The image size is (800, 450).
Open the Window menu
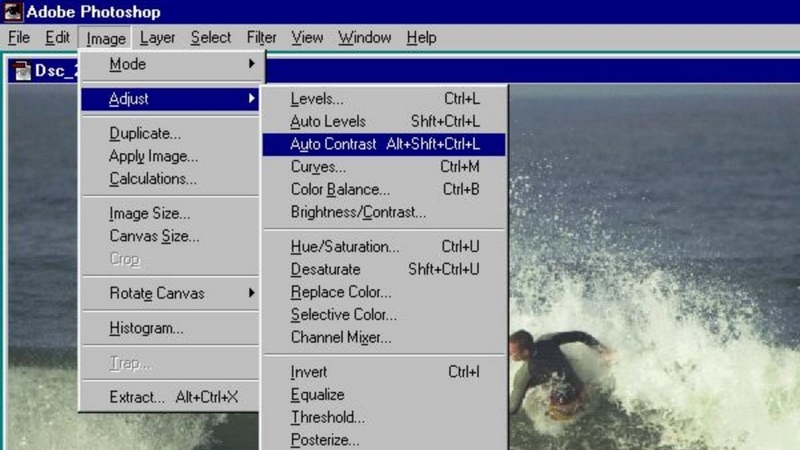(x=364, y=38)
